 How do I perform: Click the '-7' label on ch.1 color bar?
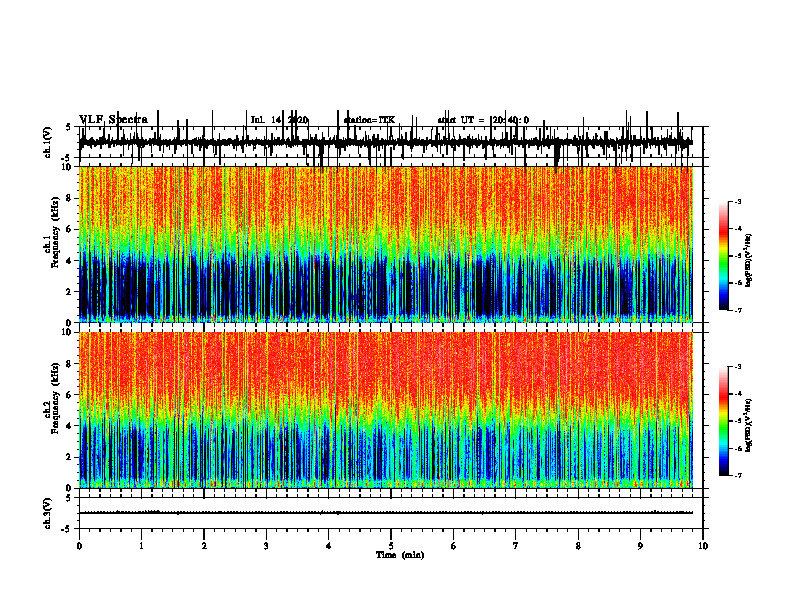point(738,310)
